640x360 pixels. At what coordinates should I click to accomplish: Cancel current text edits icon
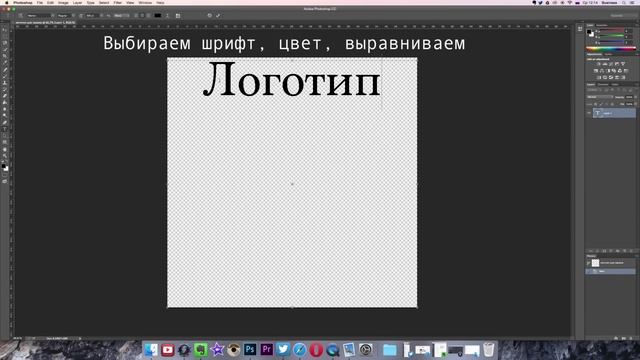coord(209,16)
